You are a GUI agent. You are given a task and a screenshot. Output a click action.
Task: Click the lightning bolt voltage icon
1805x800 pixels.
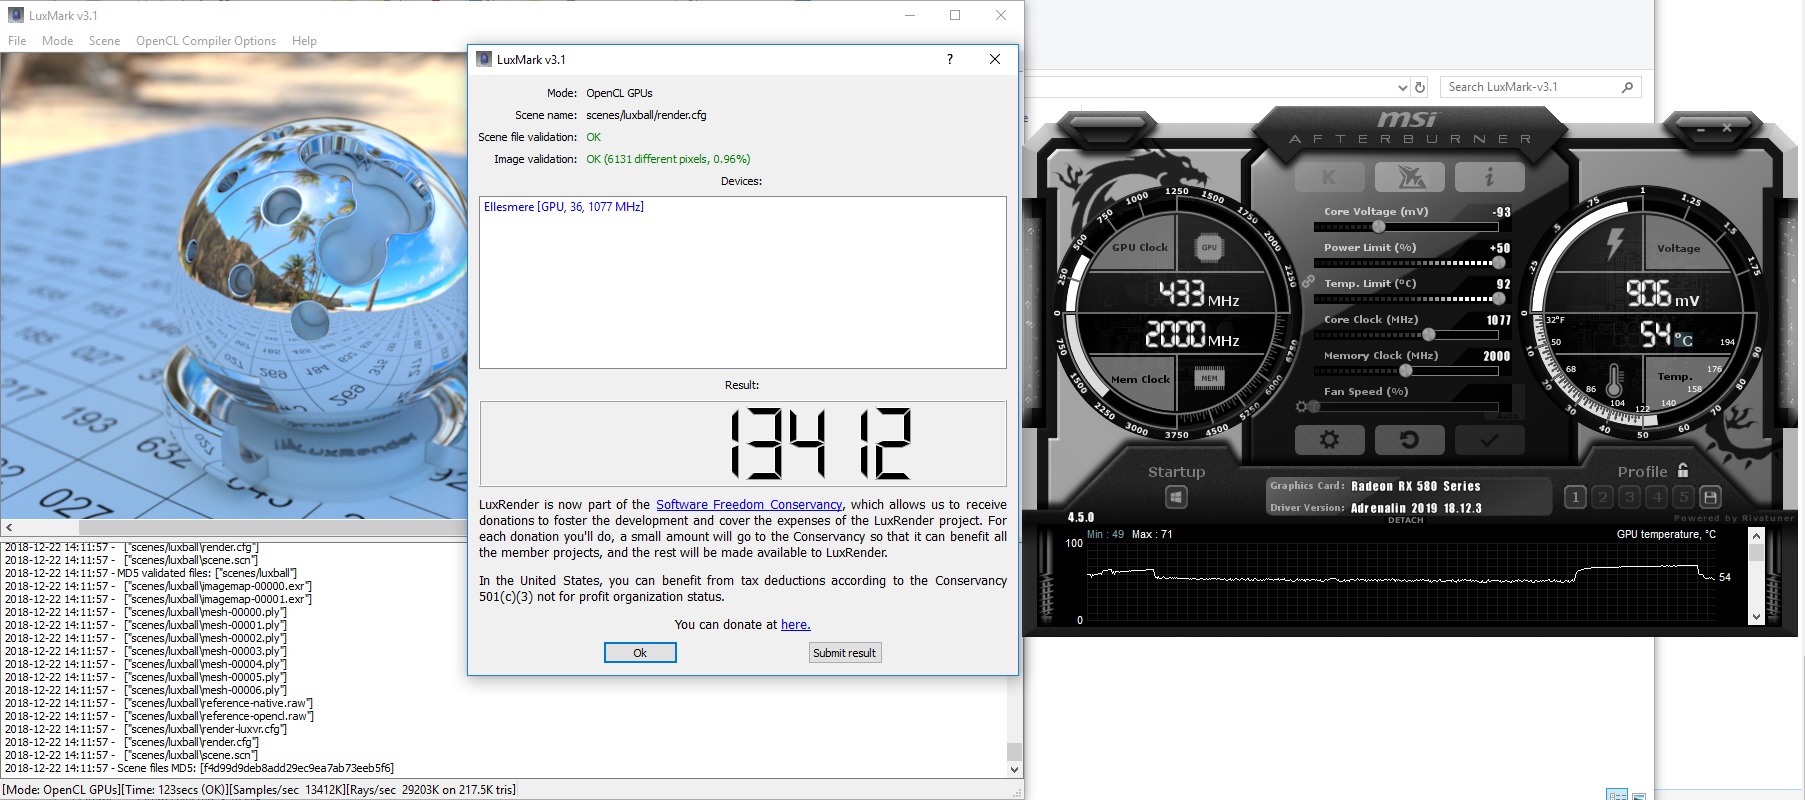pyautogui.click(x=1614, y=243)
